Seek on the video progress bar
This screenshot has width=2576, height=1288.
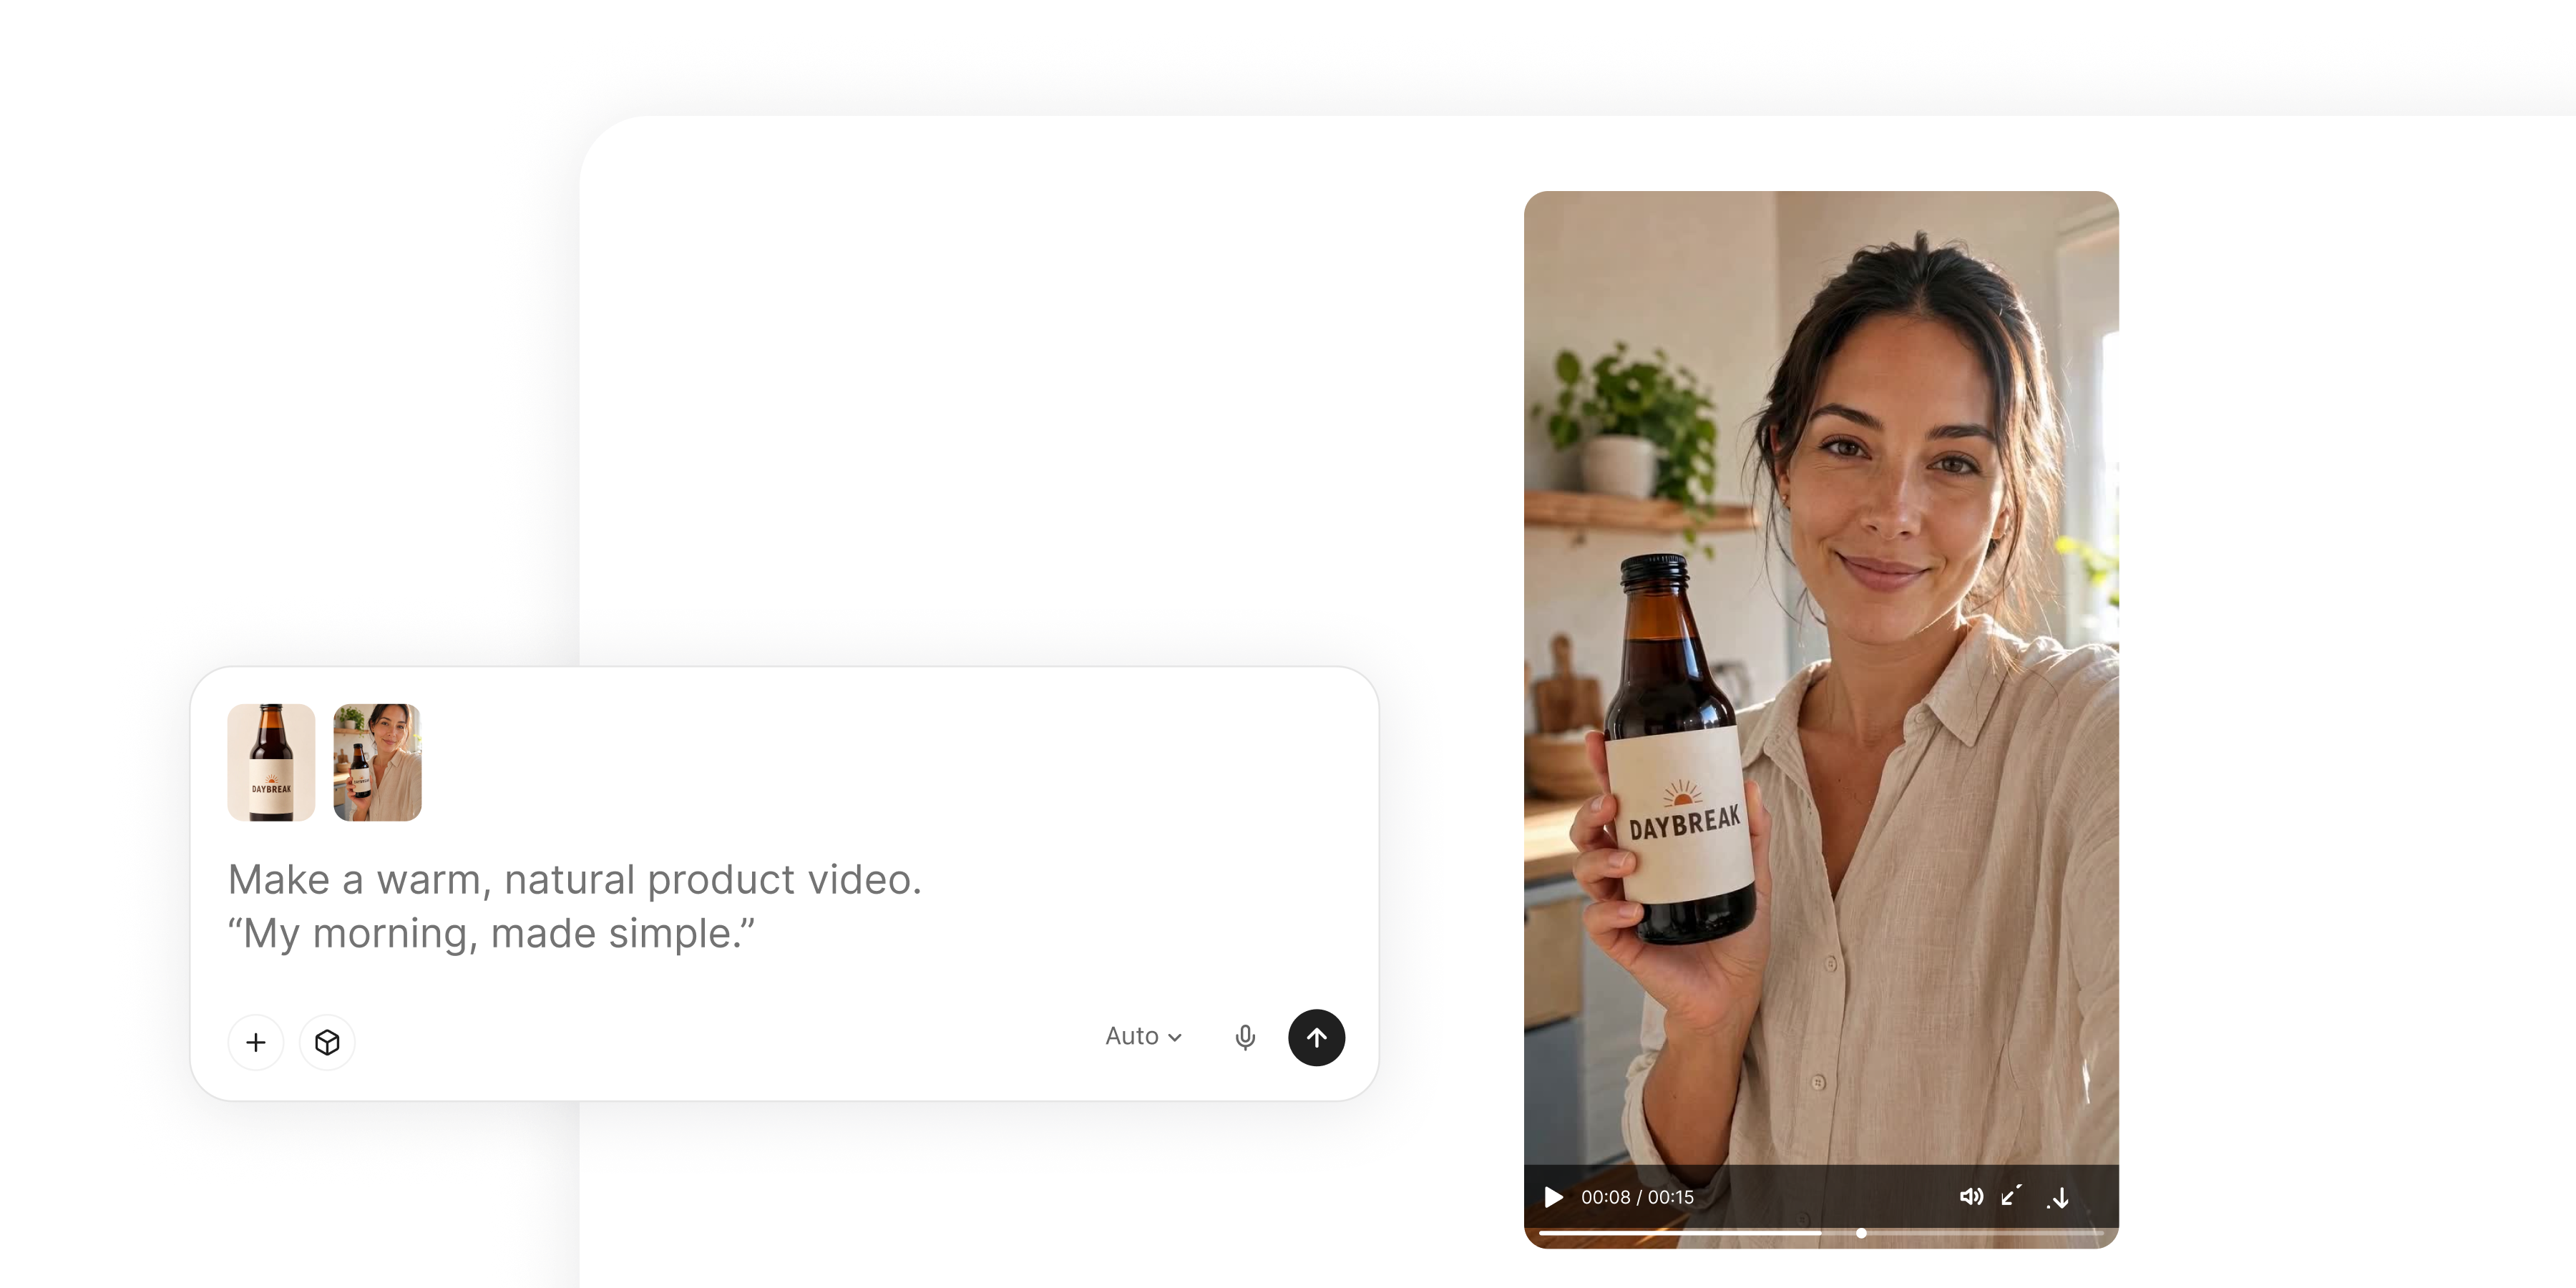coord(1821,1233)
